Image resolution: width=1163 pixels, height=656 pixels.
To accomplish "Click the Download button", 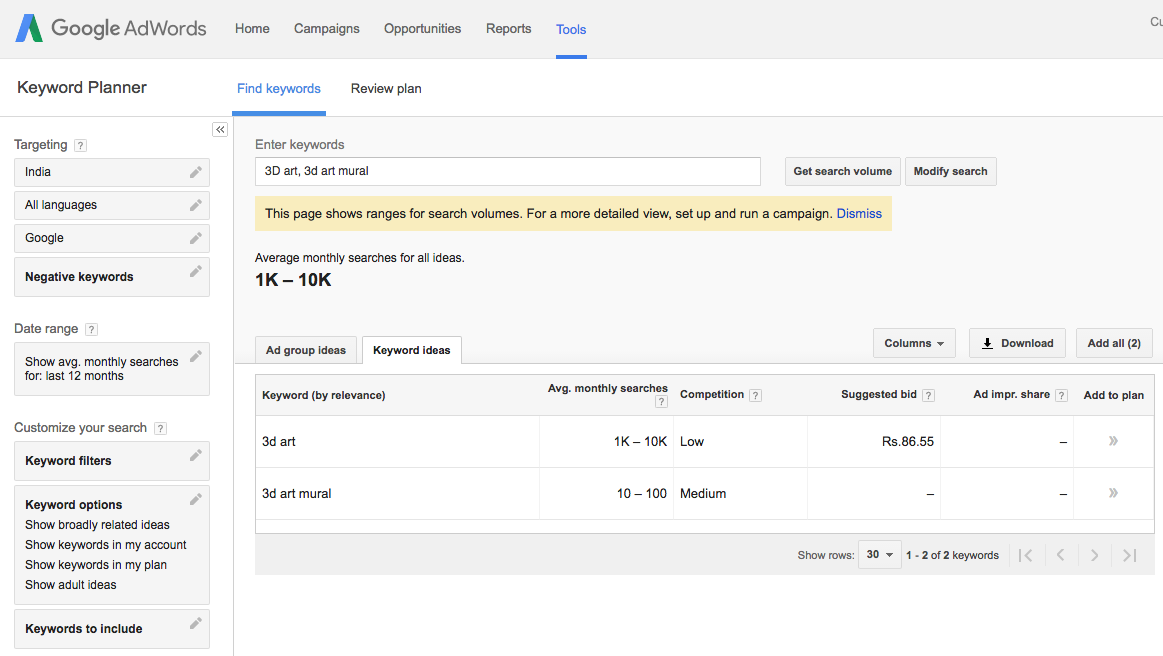I will 1017,343.
